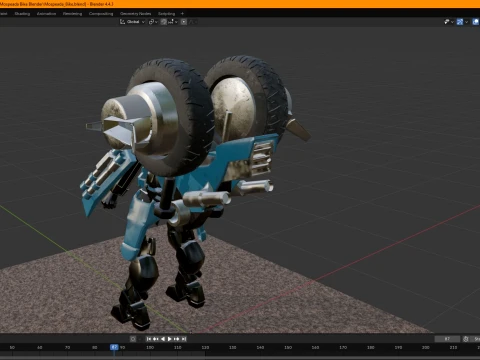Jump to the next keyframe
480x360 pixels.
(176, 339)
